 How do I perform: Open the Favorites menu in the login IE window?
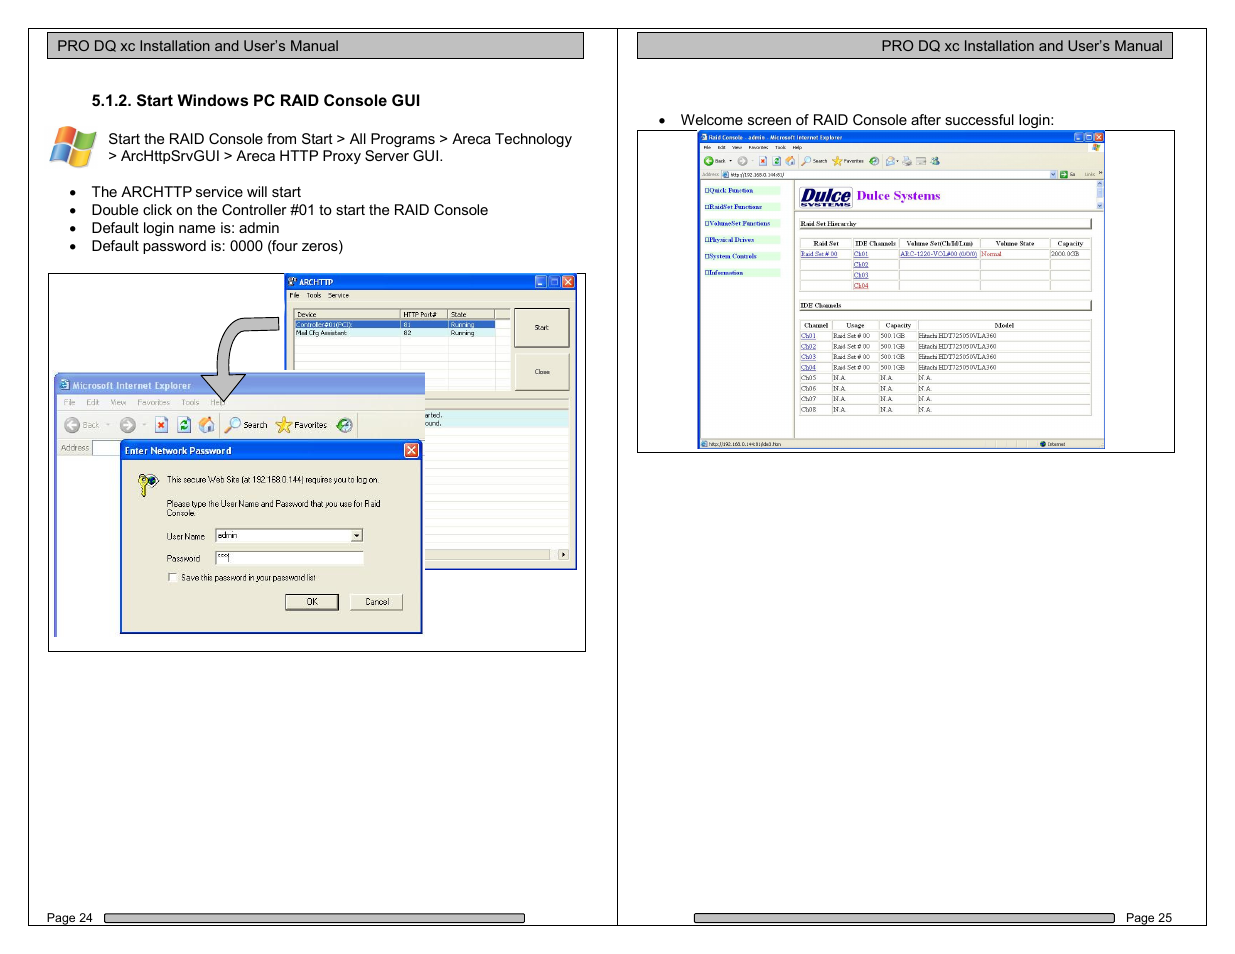click(154, 402)
